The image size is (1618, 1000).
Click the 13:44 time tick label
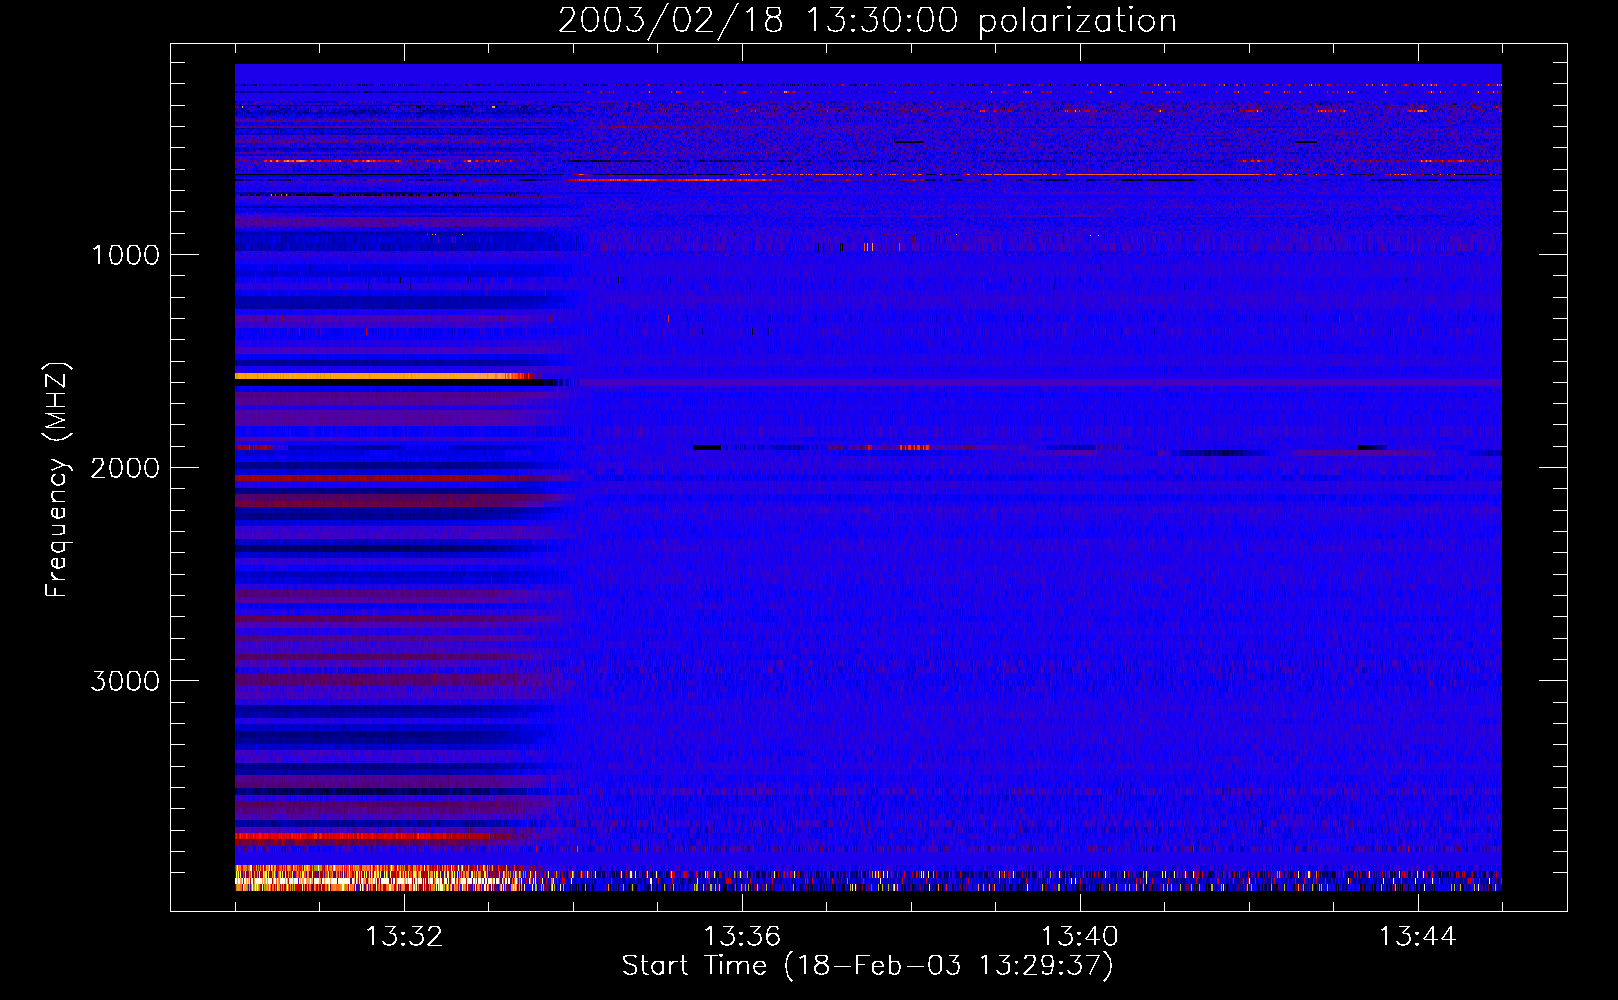click(1418, 937)
